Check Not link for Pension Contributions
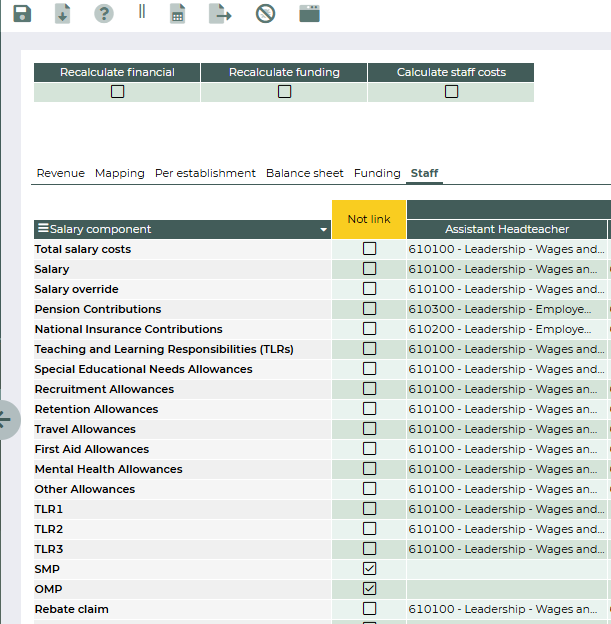Viewport: 611px width, 624px height. pyautogui.click(x=369, y=309)
